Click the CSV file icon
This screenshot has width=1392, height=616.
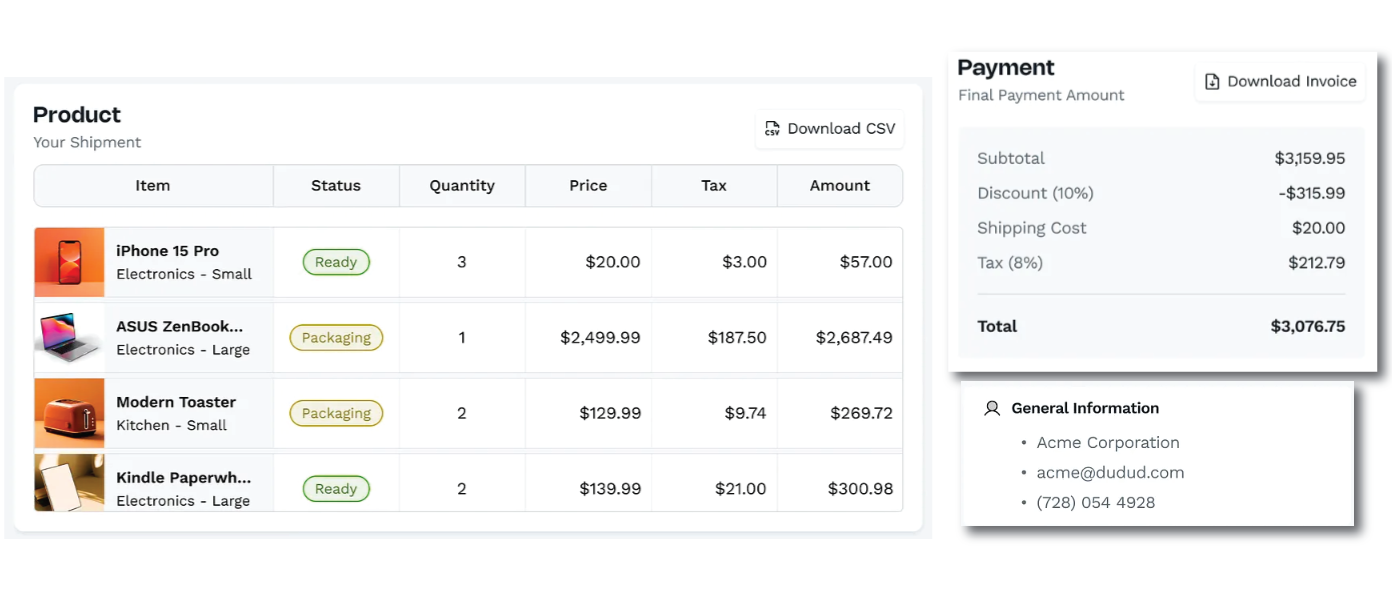click(772, 129)
